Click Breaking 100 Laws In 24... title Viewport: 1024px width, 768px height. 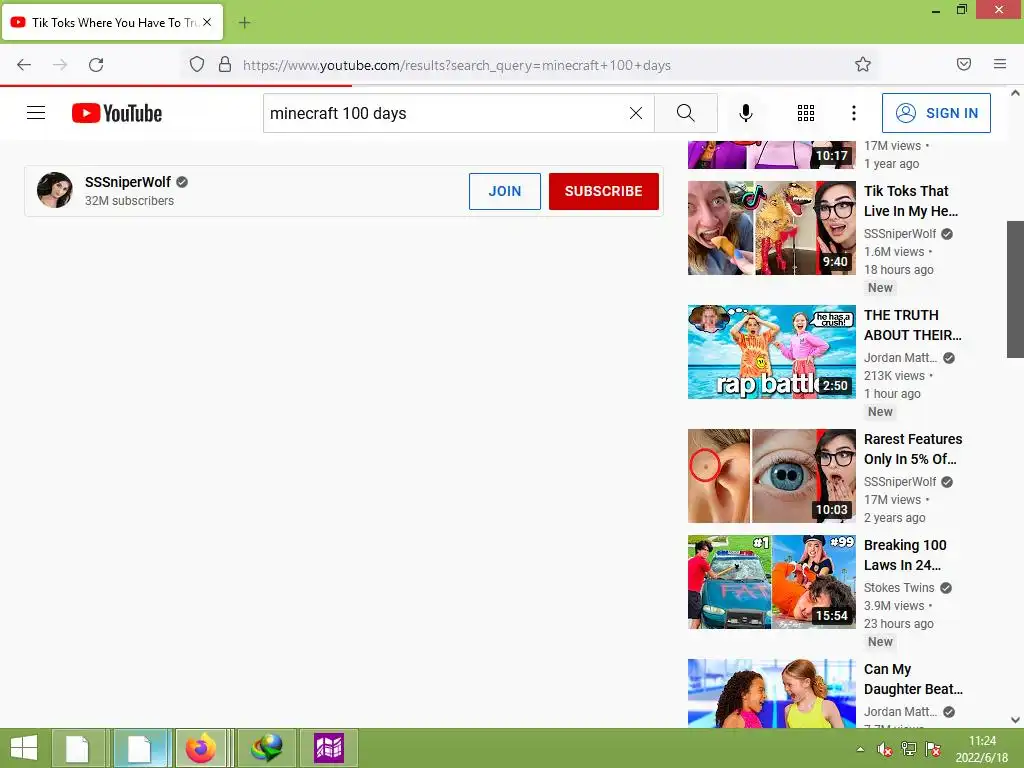click(905, 555)
